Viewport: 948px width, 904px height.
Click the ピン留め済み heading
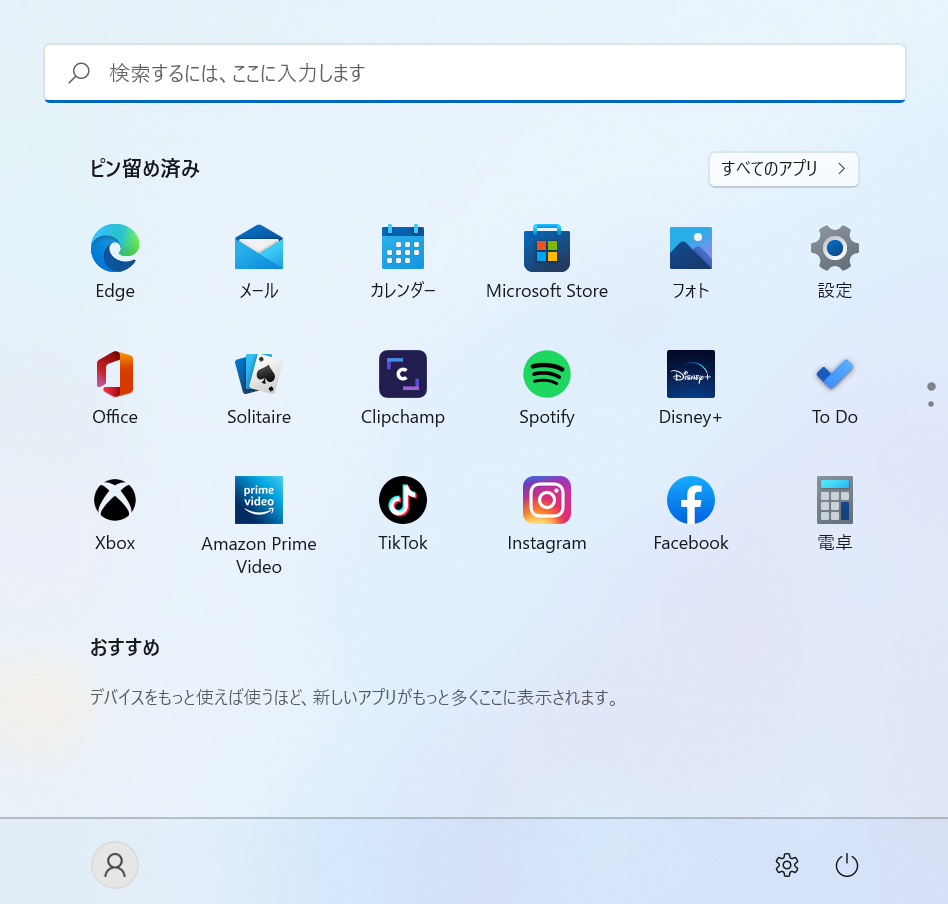144,168
